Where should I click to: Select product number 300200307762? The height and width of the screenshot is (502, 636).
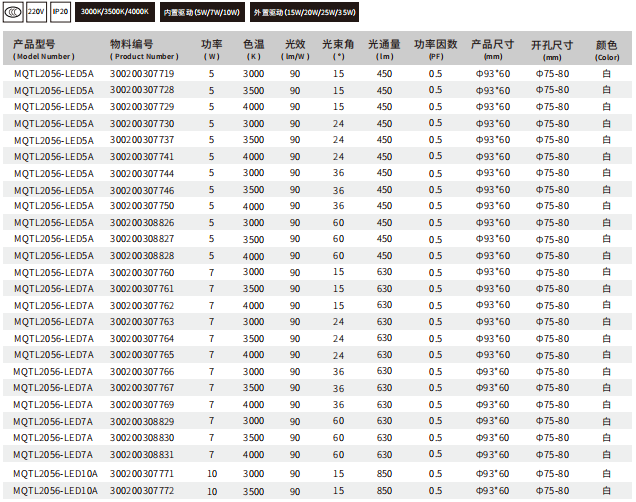coord(142,305)
